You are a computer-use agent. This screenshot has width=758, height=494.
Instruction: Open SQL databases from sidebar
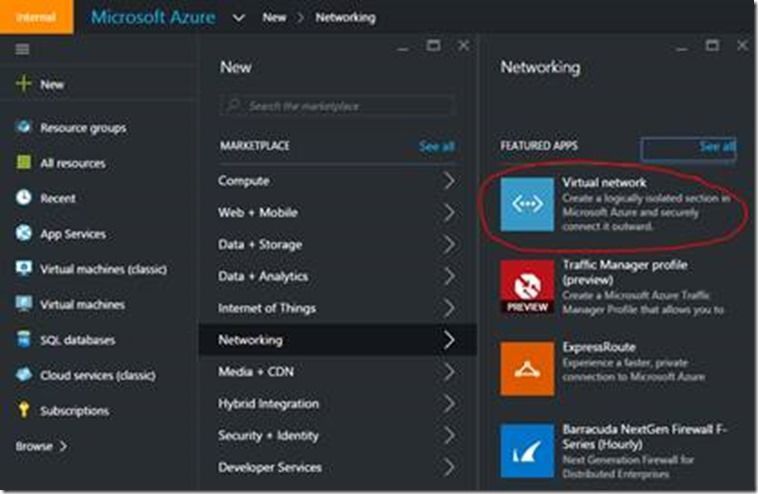(77, 340)
